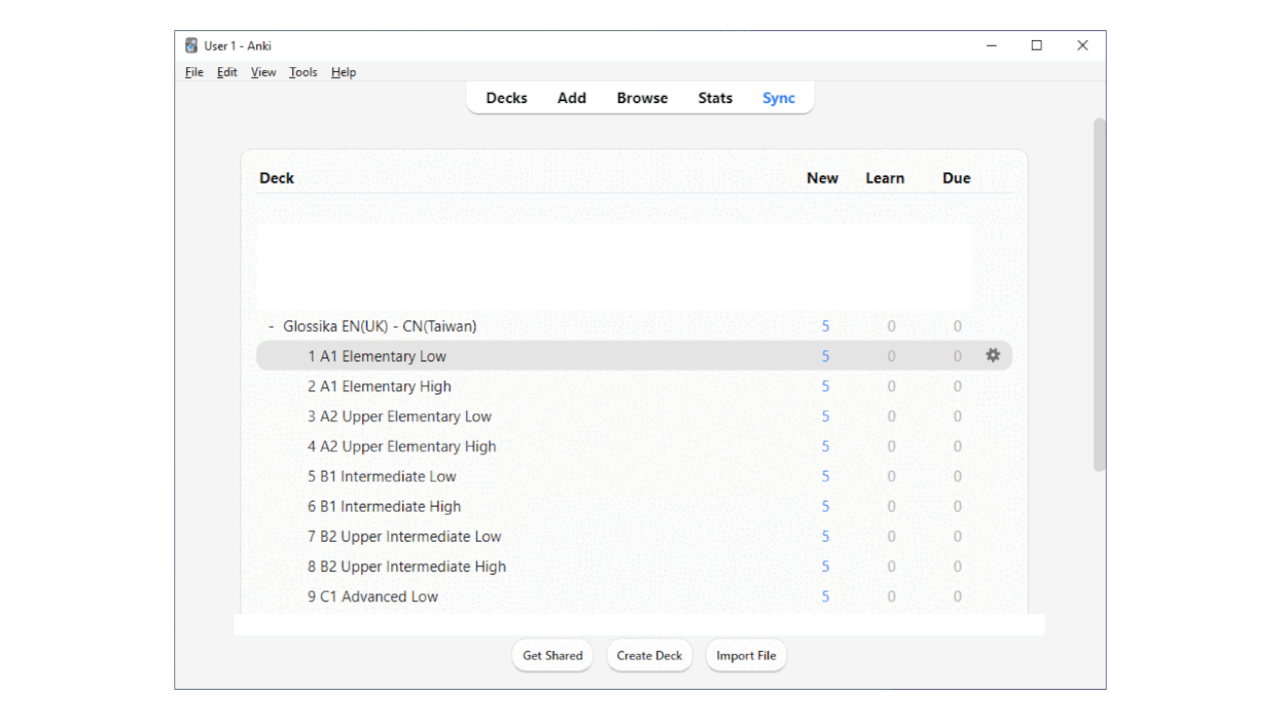
Task: Click the Anki app icon in title bar
Action: click(x=191, y=45)
